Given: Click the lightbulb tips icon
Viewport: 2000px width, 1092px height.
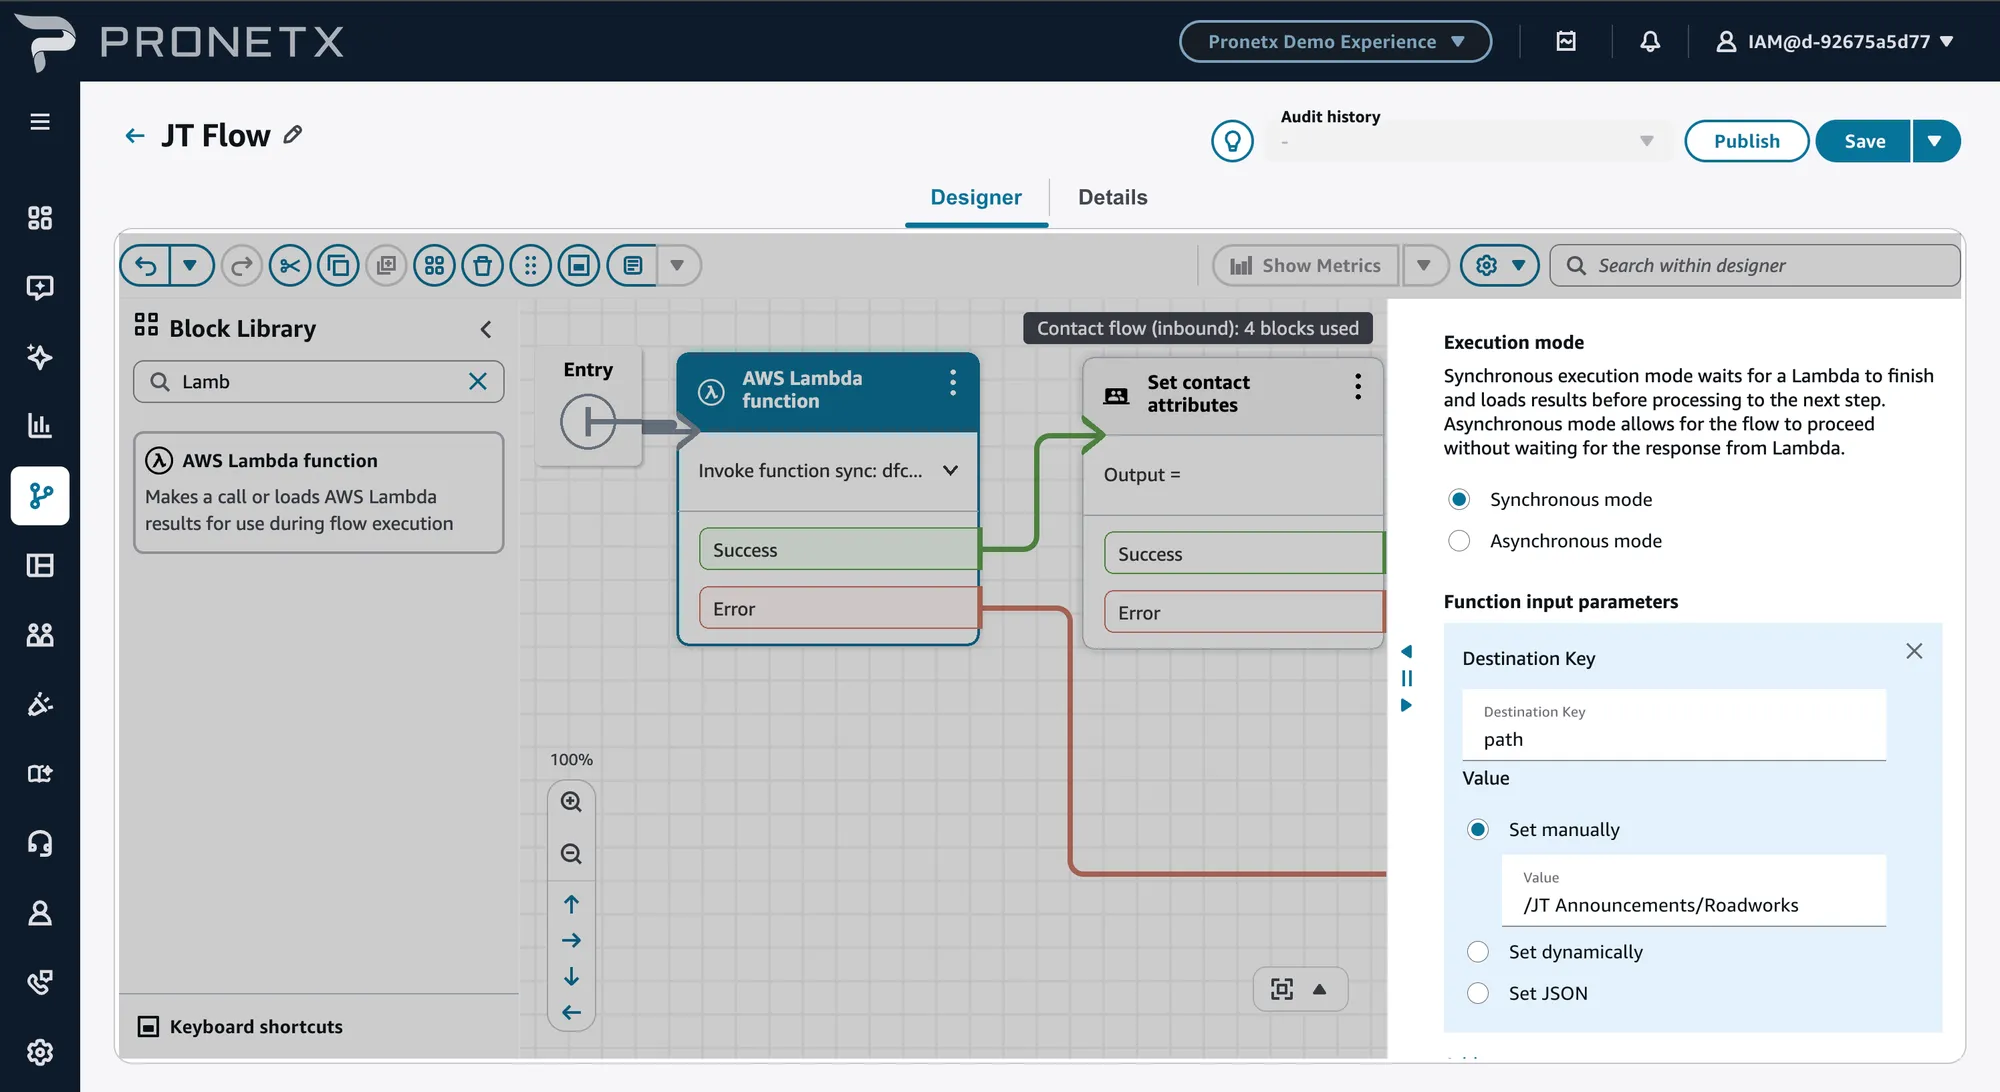Looking at the screenshot, I should point(1232,141).
